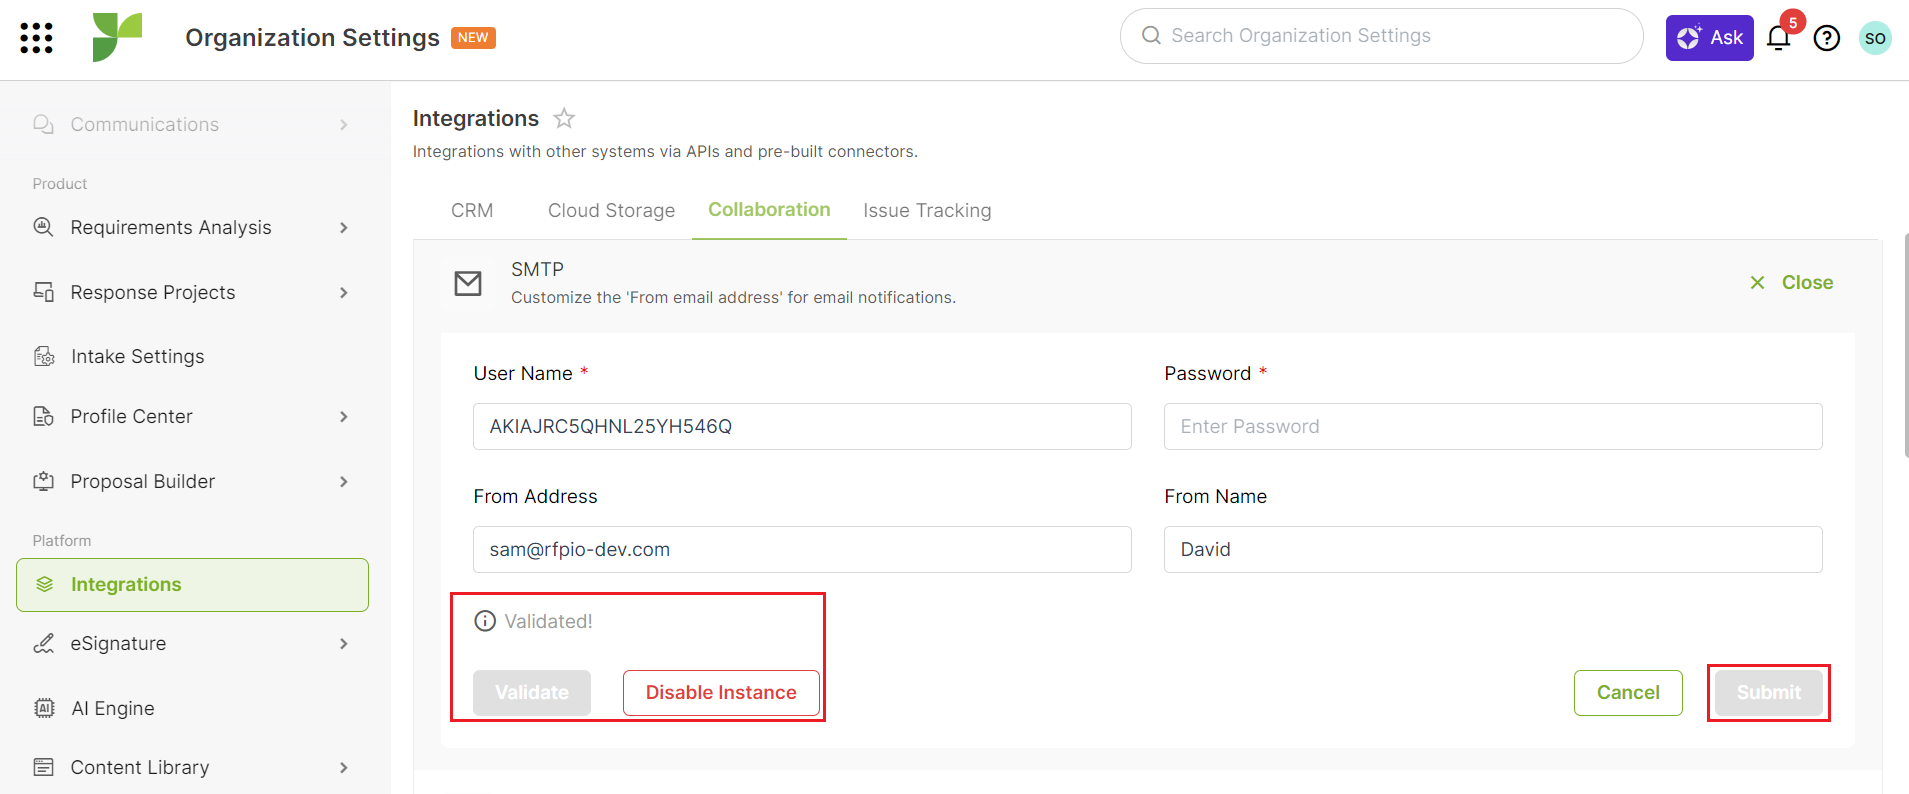Click the Validated info icon

(x=485, y=621)
